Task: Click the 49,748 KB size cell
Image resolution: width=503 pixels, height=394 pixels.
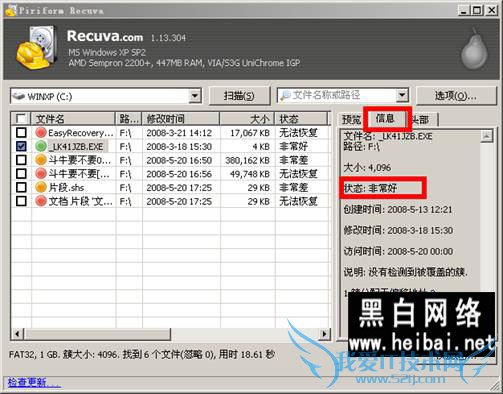Action: [250, 174]
